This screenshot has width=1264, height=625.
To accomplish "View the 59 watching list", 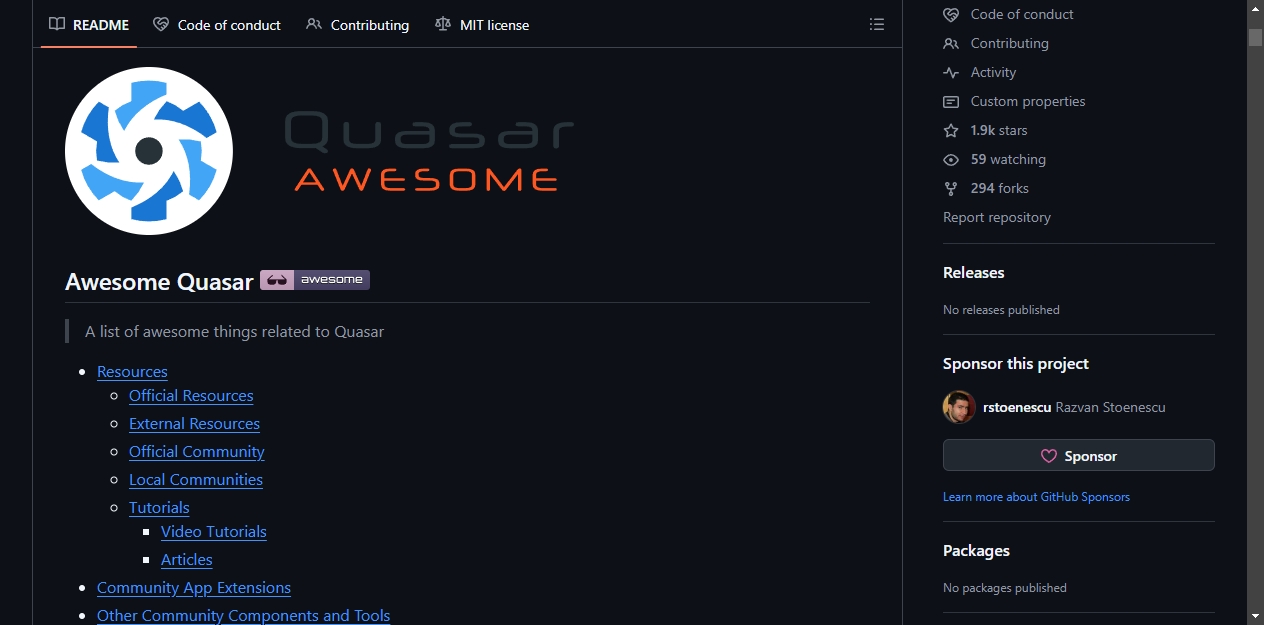I will click(1008, 159).
